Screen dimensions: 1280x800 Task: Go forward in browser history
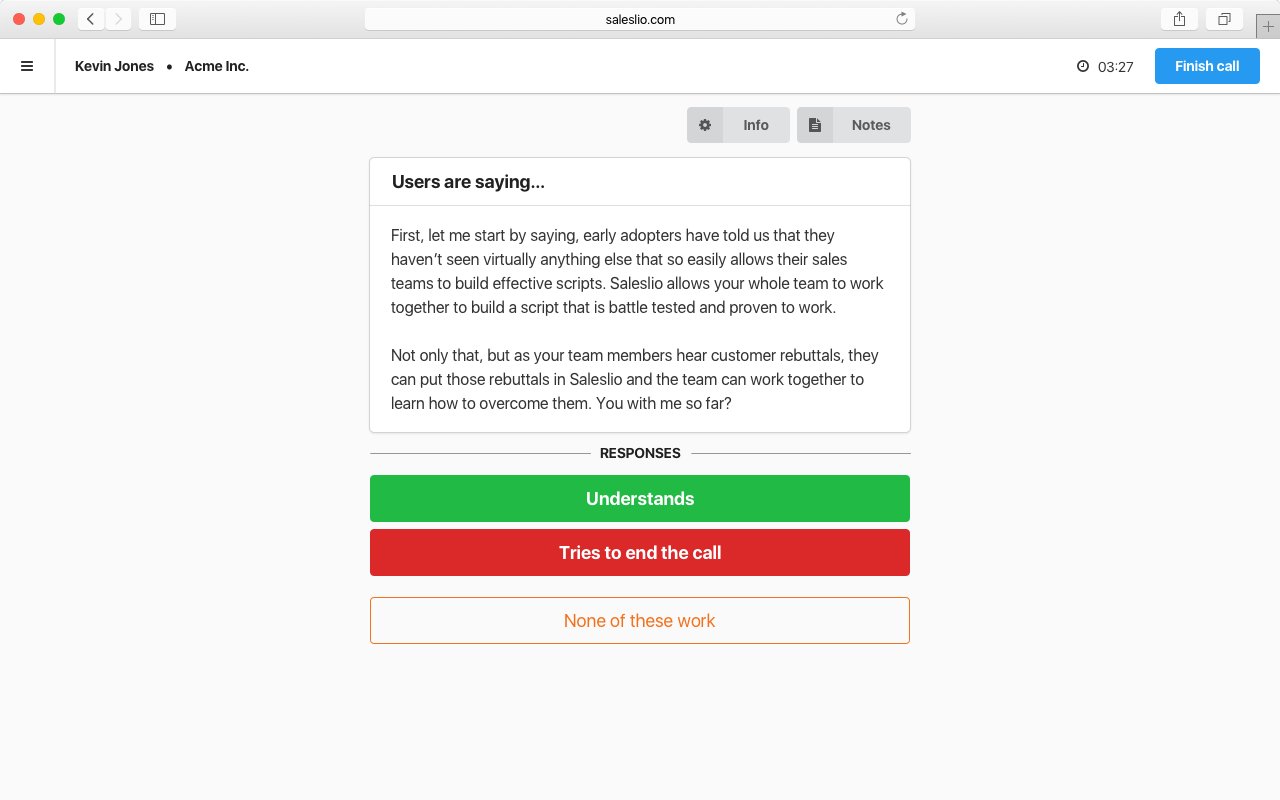point(118,19)
